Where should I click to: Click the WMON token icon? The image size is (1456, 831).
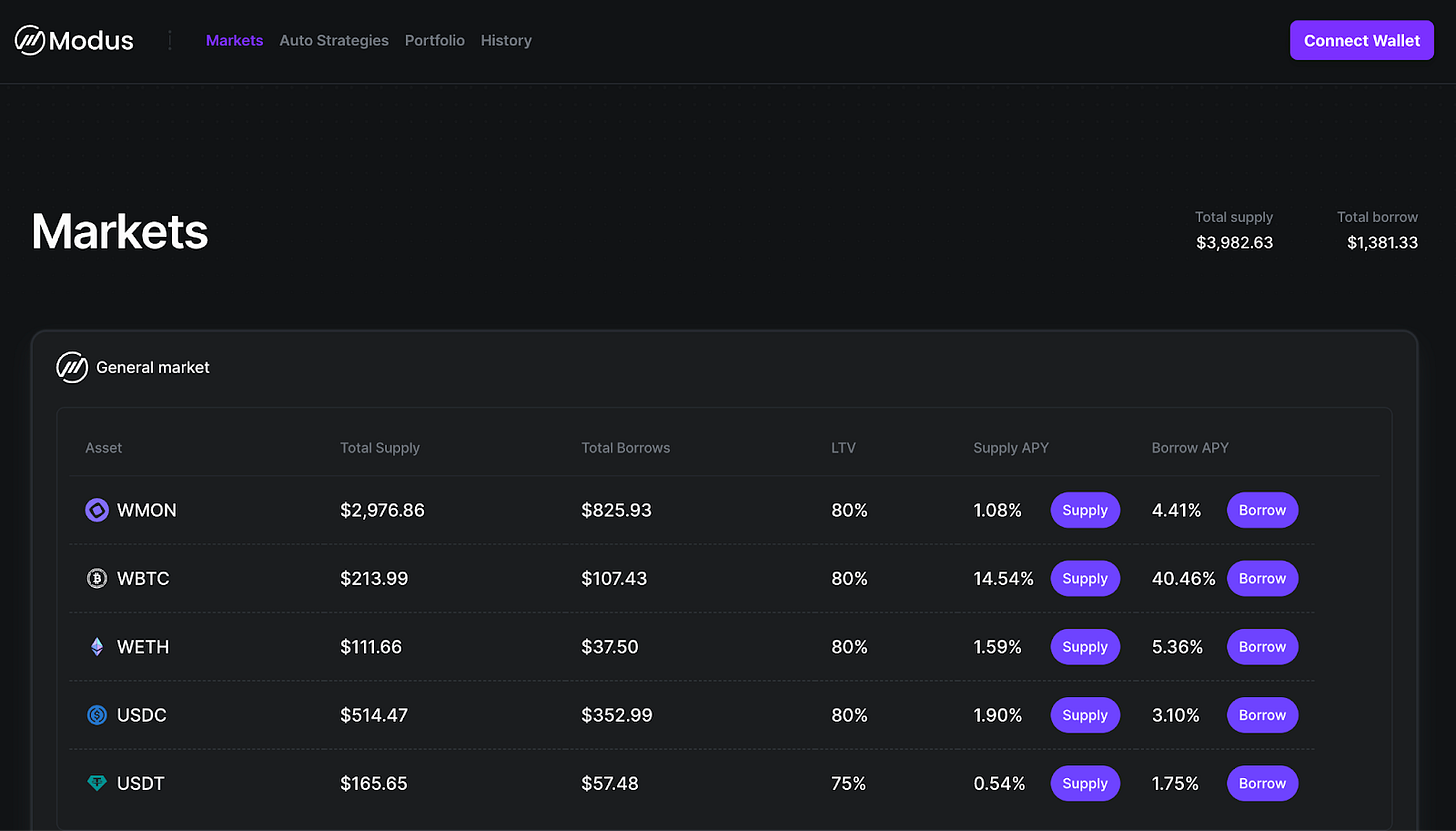tap(96, 510)
